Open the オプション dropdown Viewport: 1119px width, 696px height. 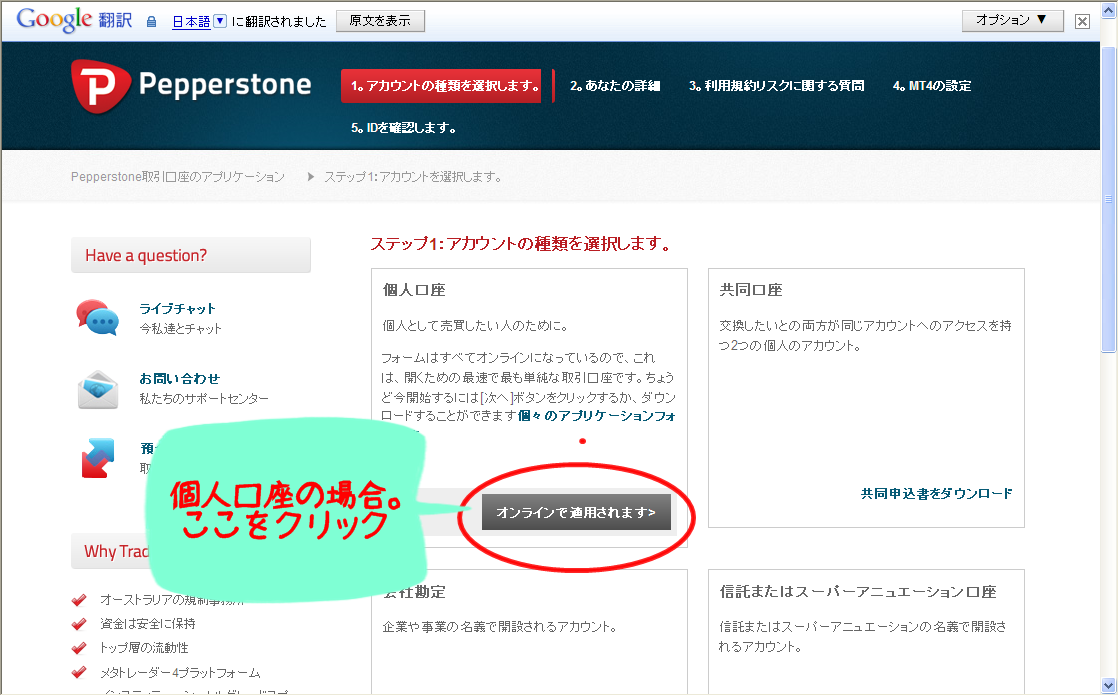(x=1013, y=20)
